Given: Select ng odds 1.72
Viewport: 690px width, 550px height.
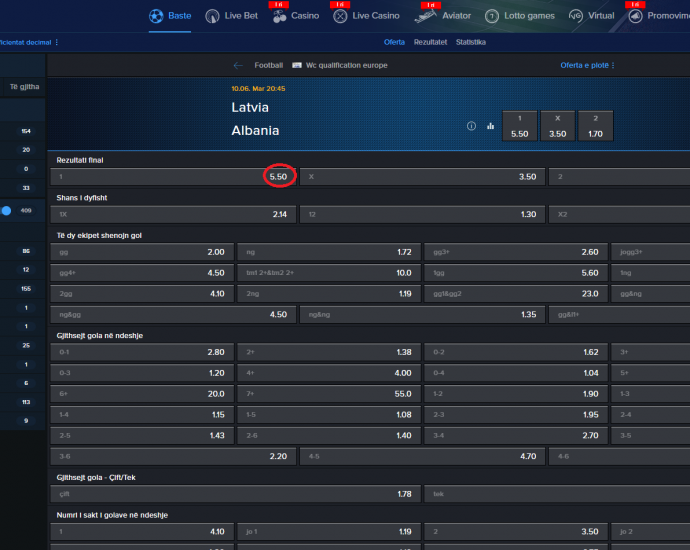Looking at the screenshot, I should point(329,252).
